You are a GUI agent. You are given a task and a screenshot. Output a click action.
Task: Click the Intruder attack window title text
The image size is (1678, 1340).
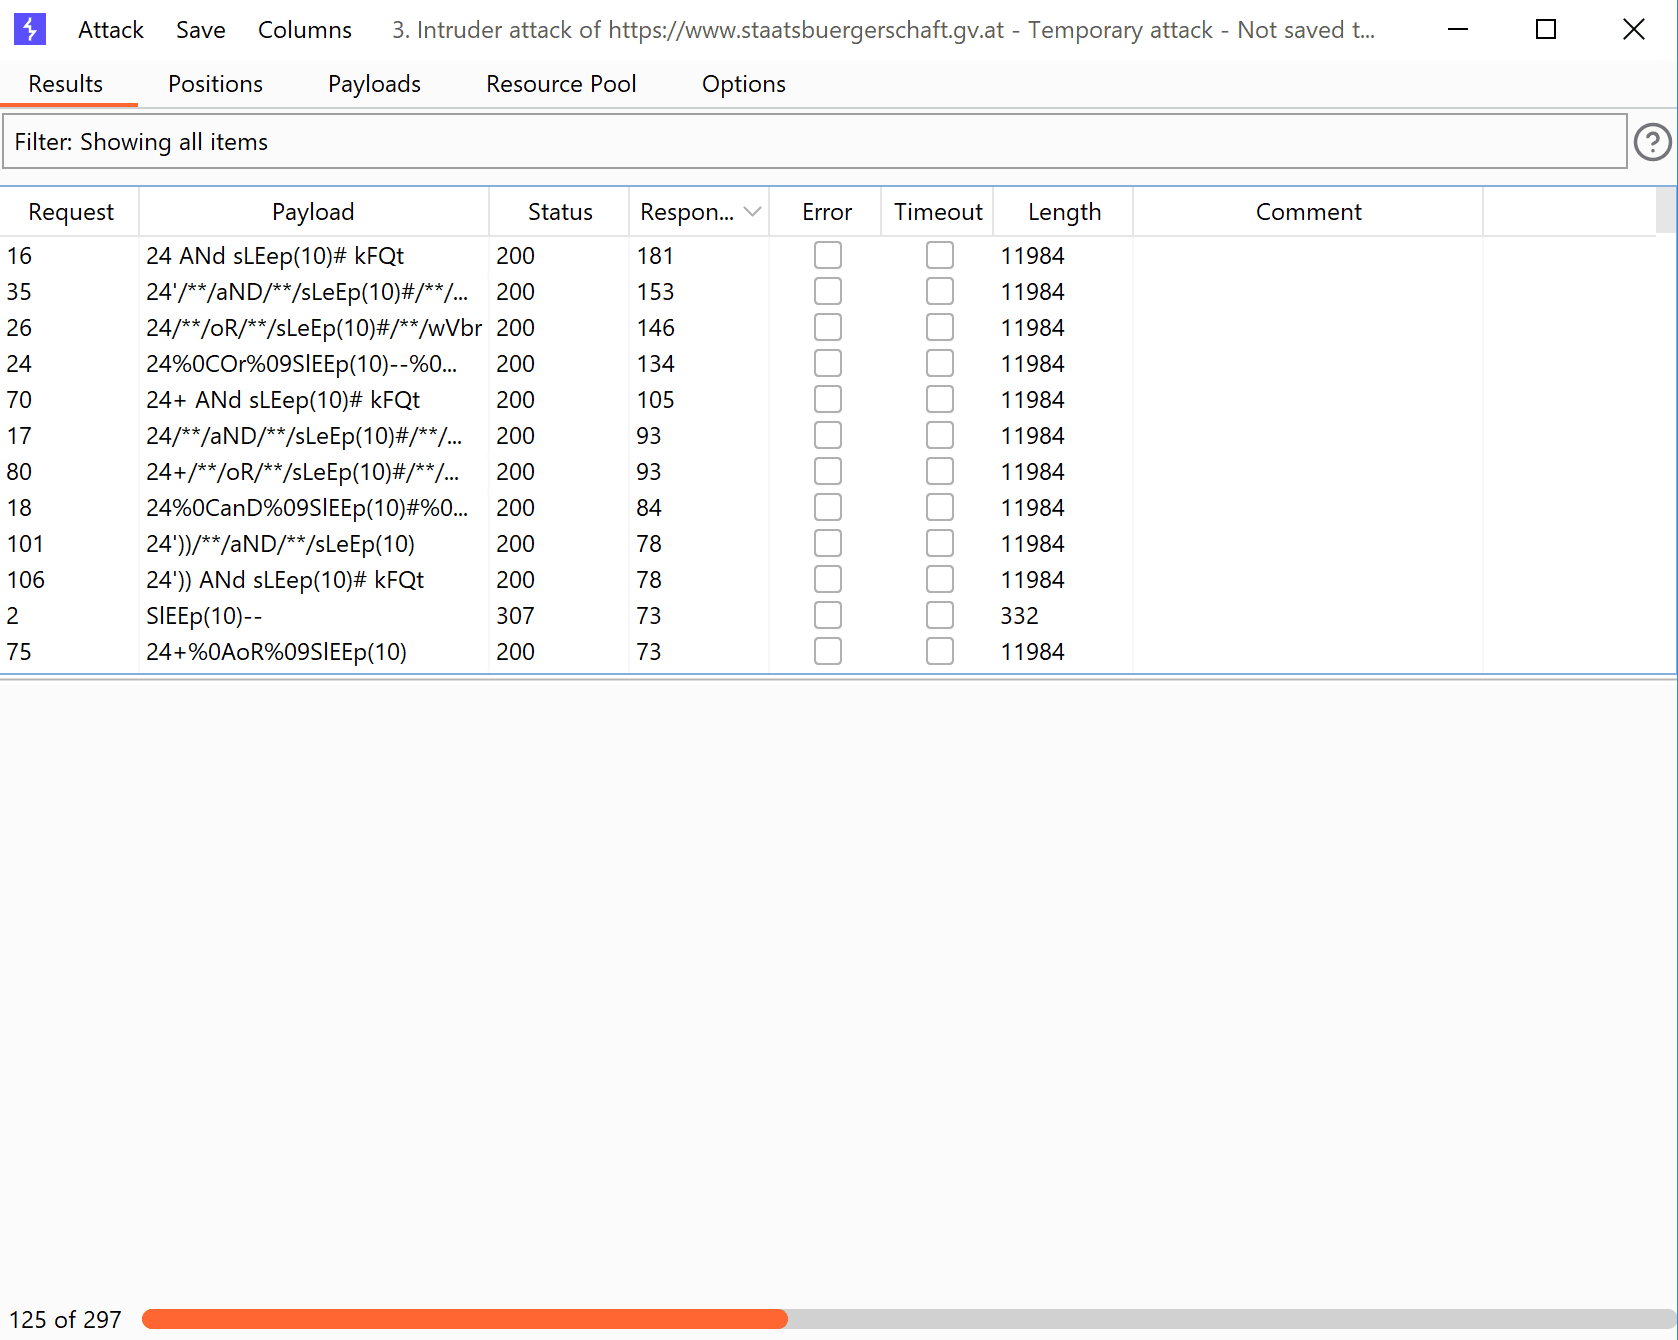883,30
